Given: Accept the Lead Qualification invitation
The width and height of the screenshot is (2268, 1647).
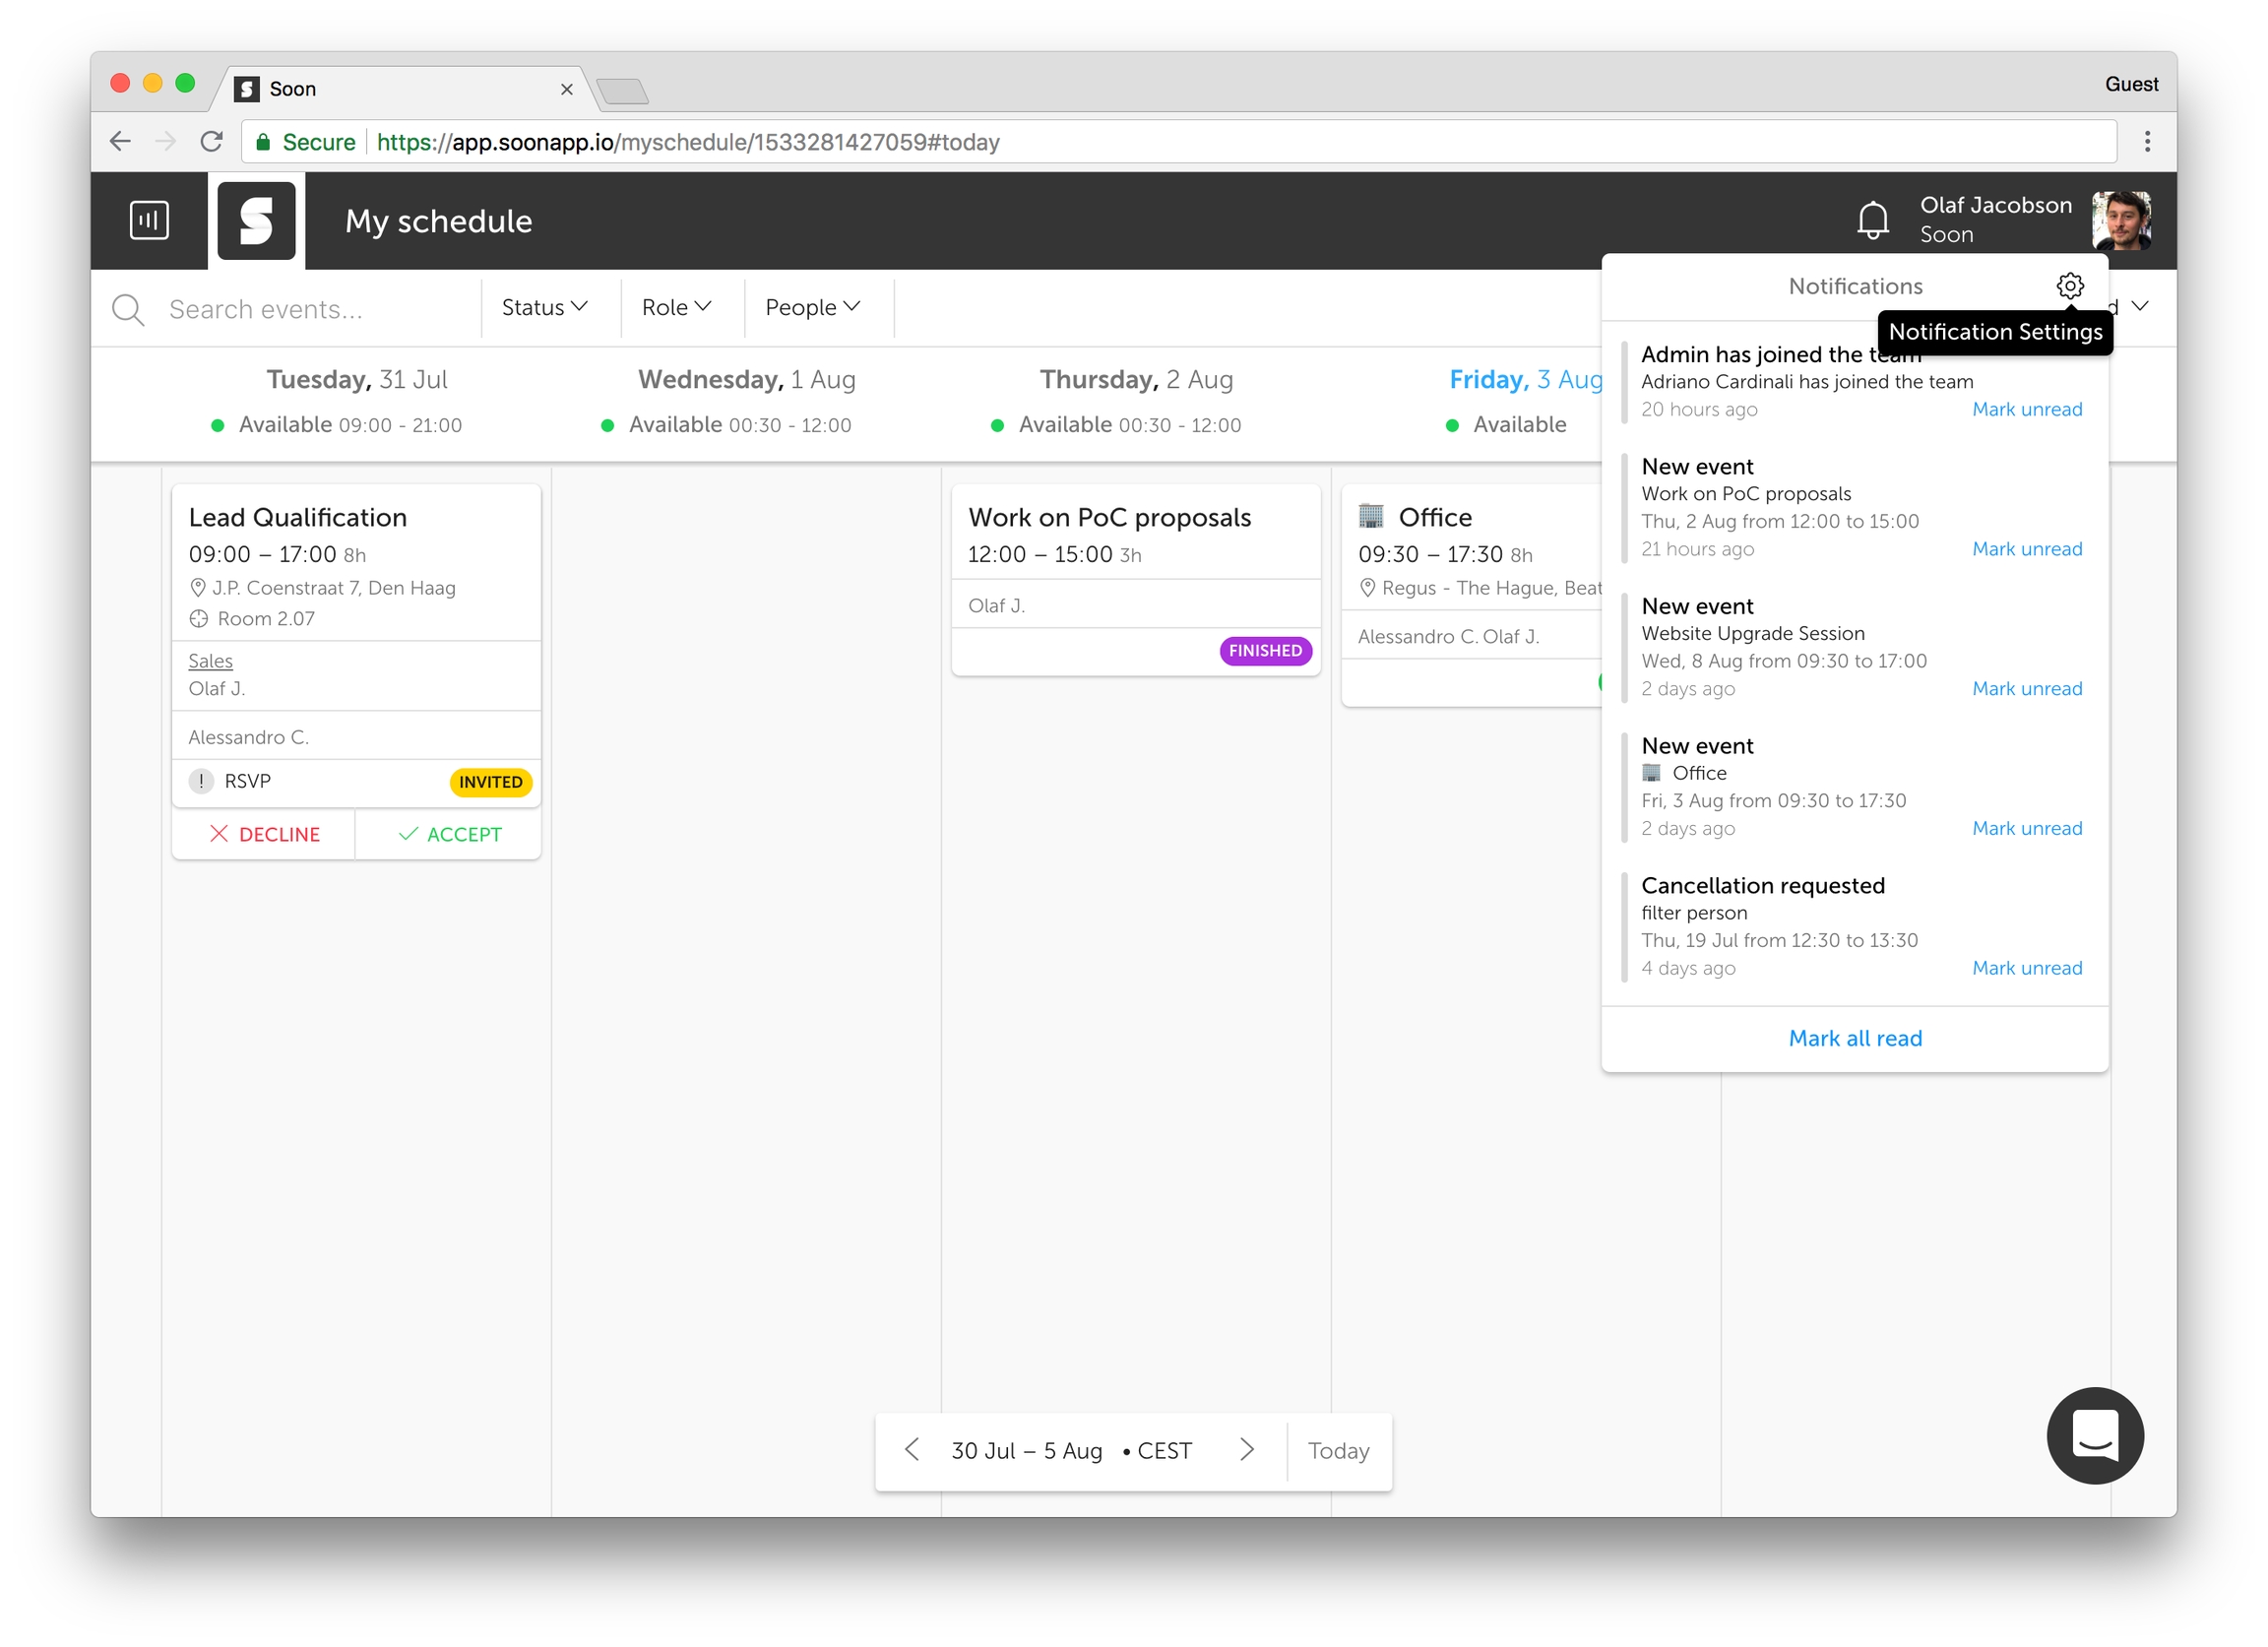Looking at the screenshot, I should click(449, 834).
